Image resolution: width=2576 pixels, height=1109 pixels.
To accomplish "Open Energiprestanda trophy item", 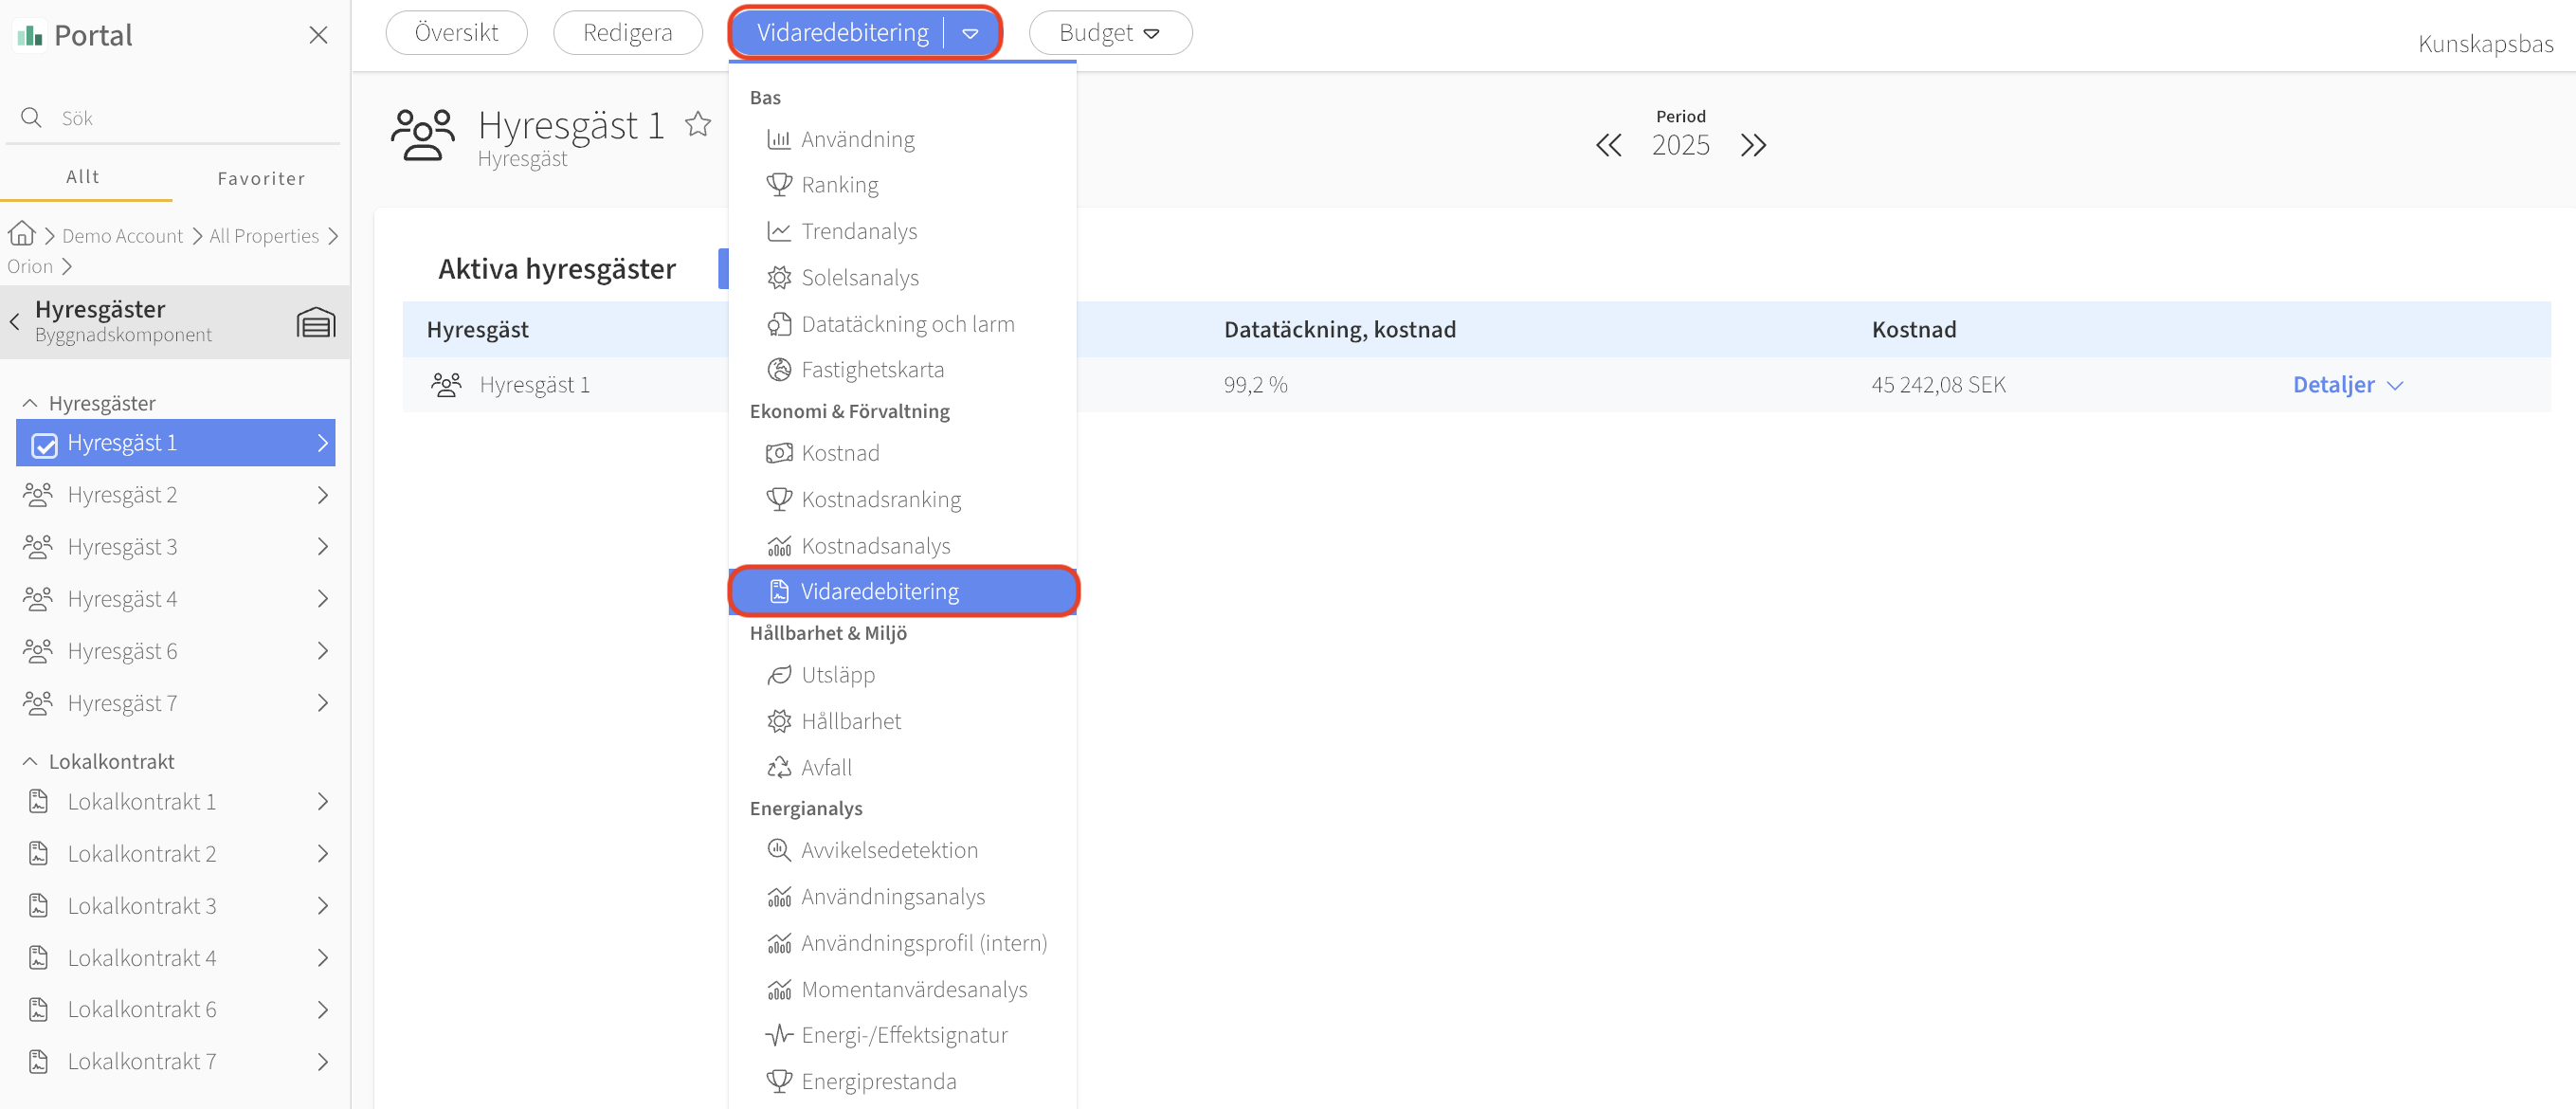I will (902, 1081).
